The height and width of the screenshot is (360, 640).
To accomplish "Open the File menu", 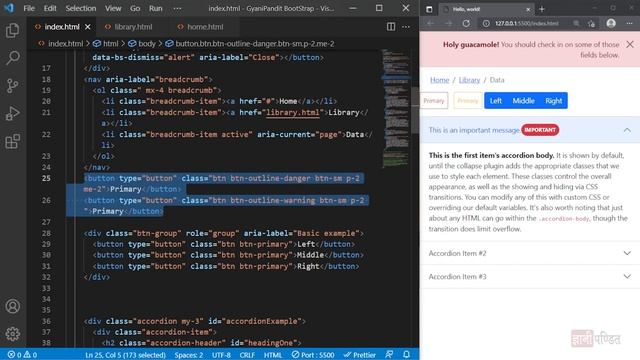I will 29,8.
